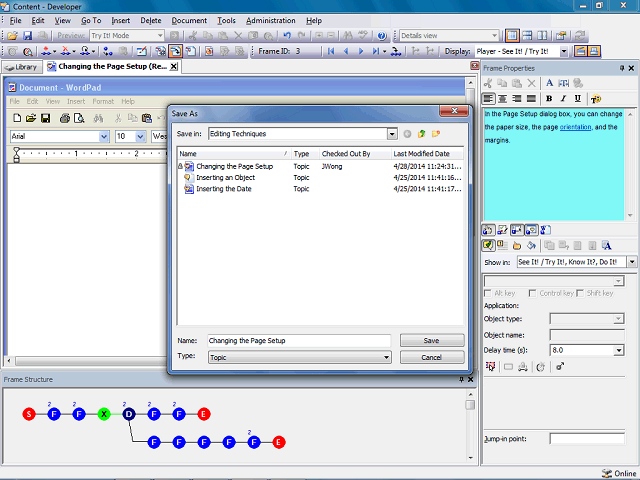Sort by Last Modified Date column header
Viewport: 640px width, 480px height.
pos(427,154)
